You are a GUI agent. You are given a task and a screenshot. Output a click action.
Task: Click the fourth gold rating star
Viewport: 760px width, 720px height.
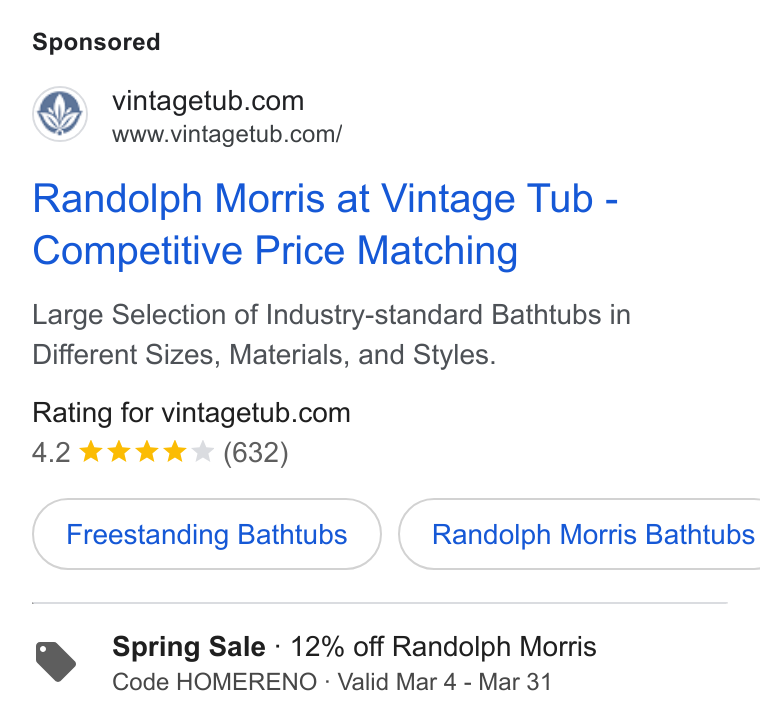pyautogui.click(x=175, y=452)
